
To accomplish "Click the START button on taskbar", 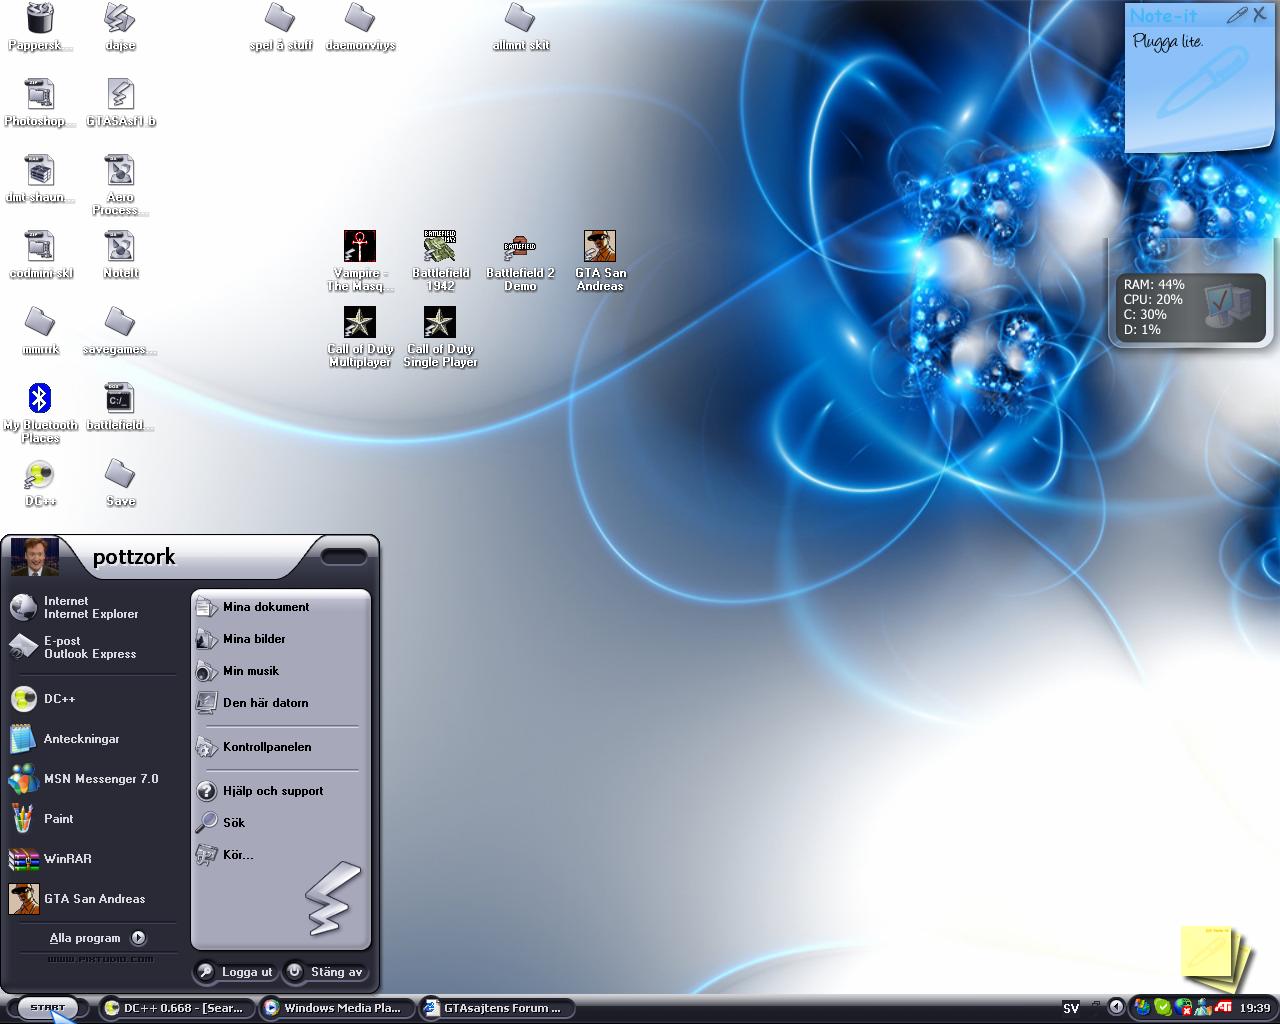I will click(x=47, y=1007).
